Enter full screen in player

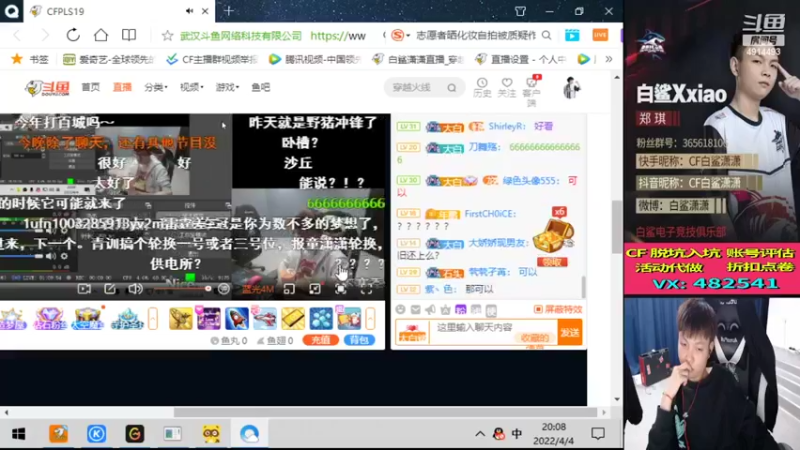(x=366, y=289)
